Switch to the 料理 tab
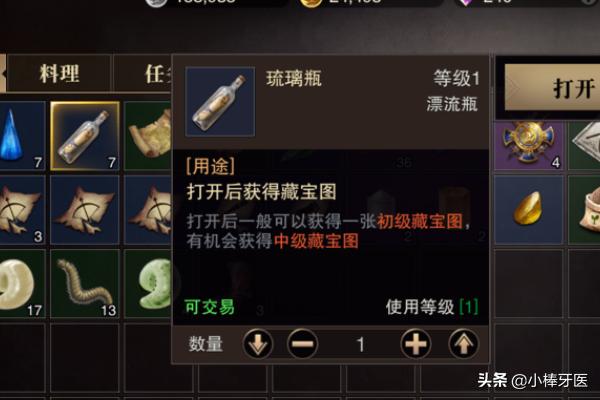The width and height of the screenshot is (600, 400). tap(59, 73)
